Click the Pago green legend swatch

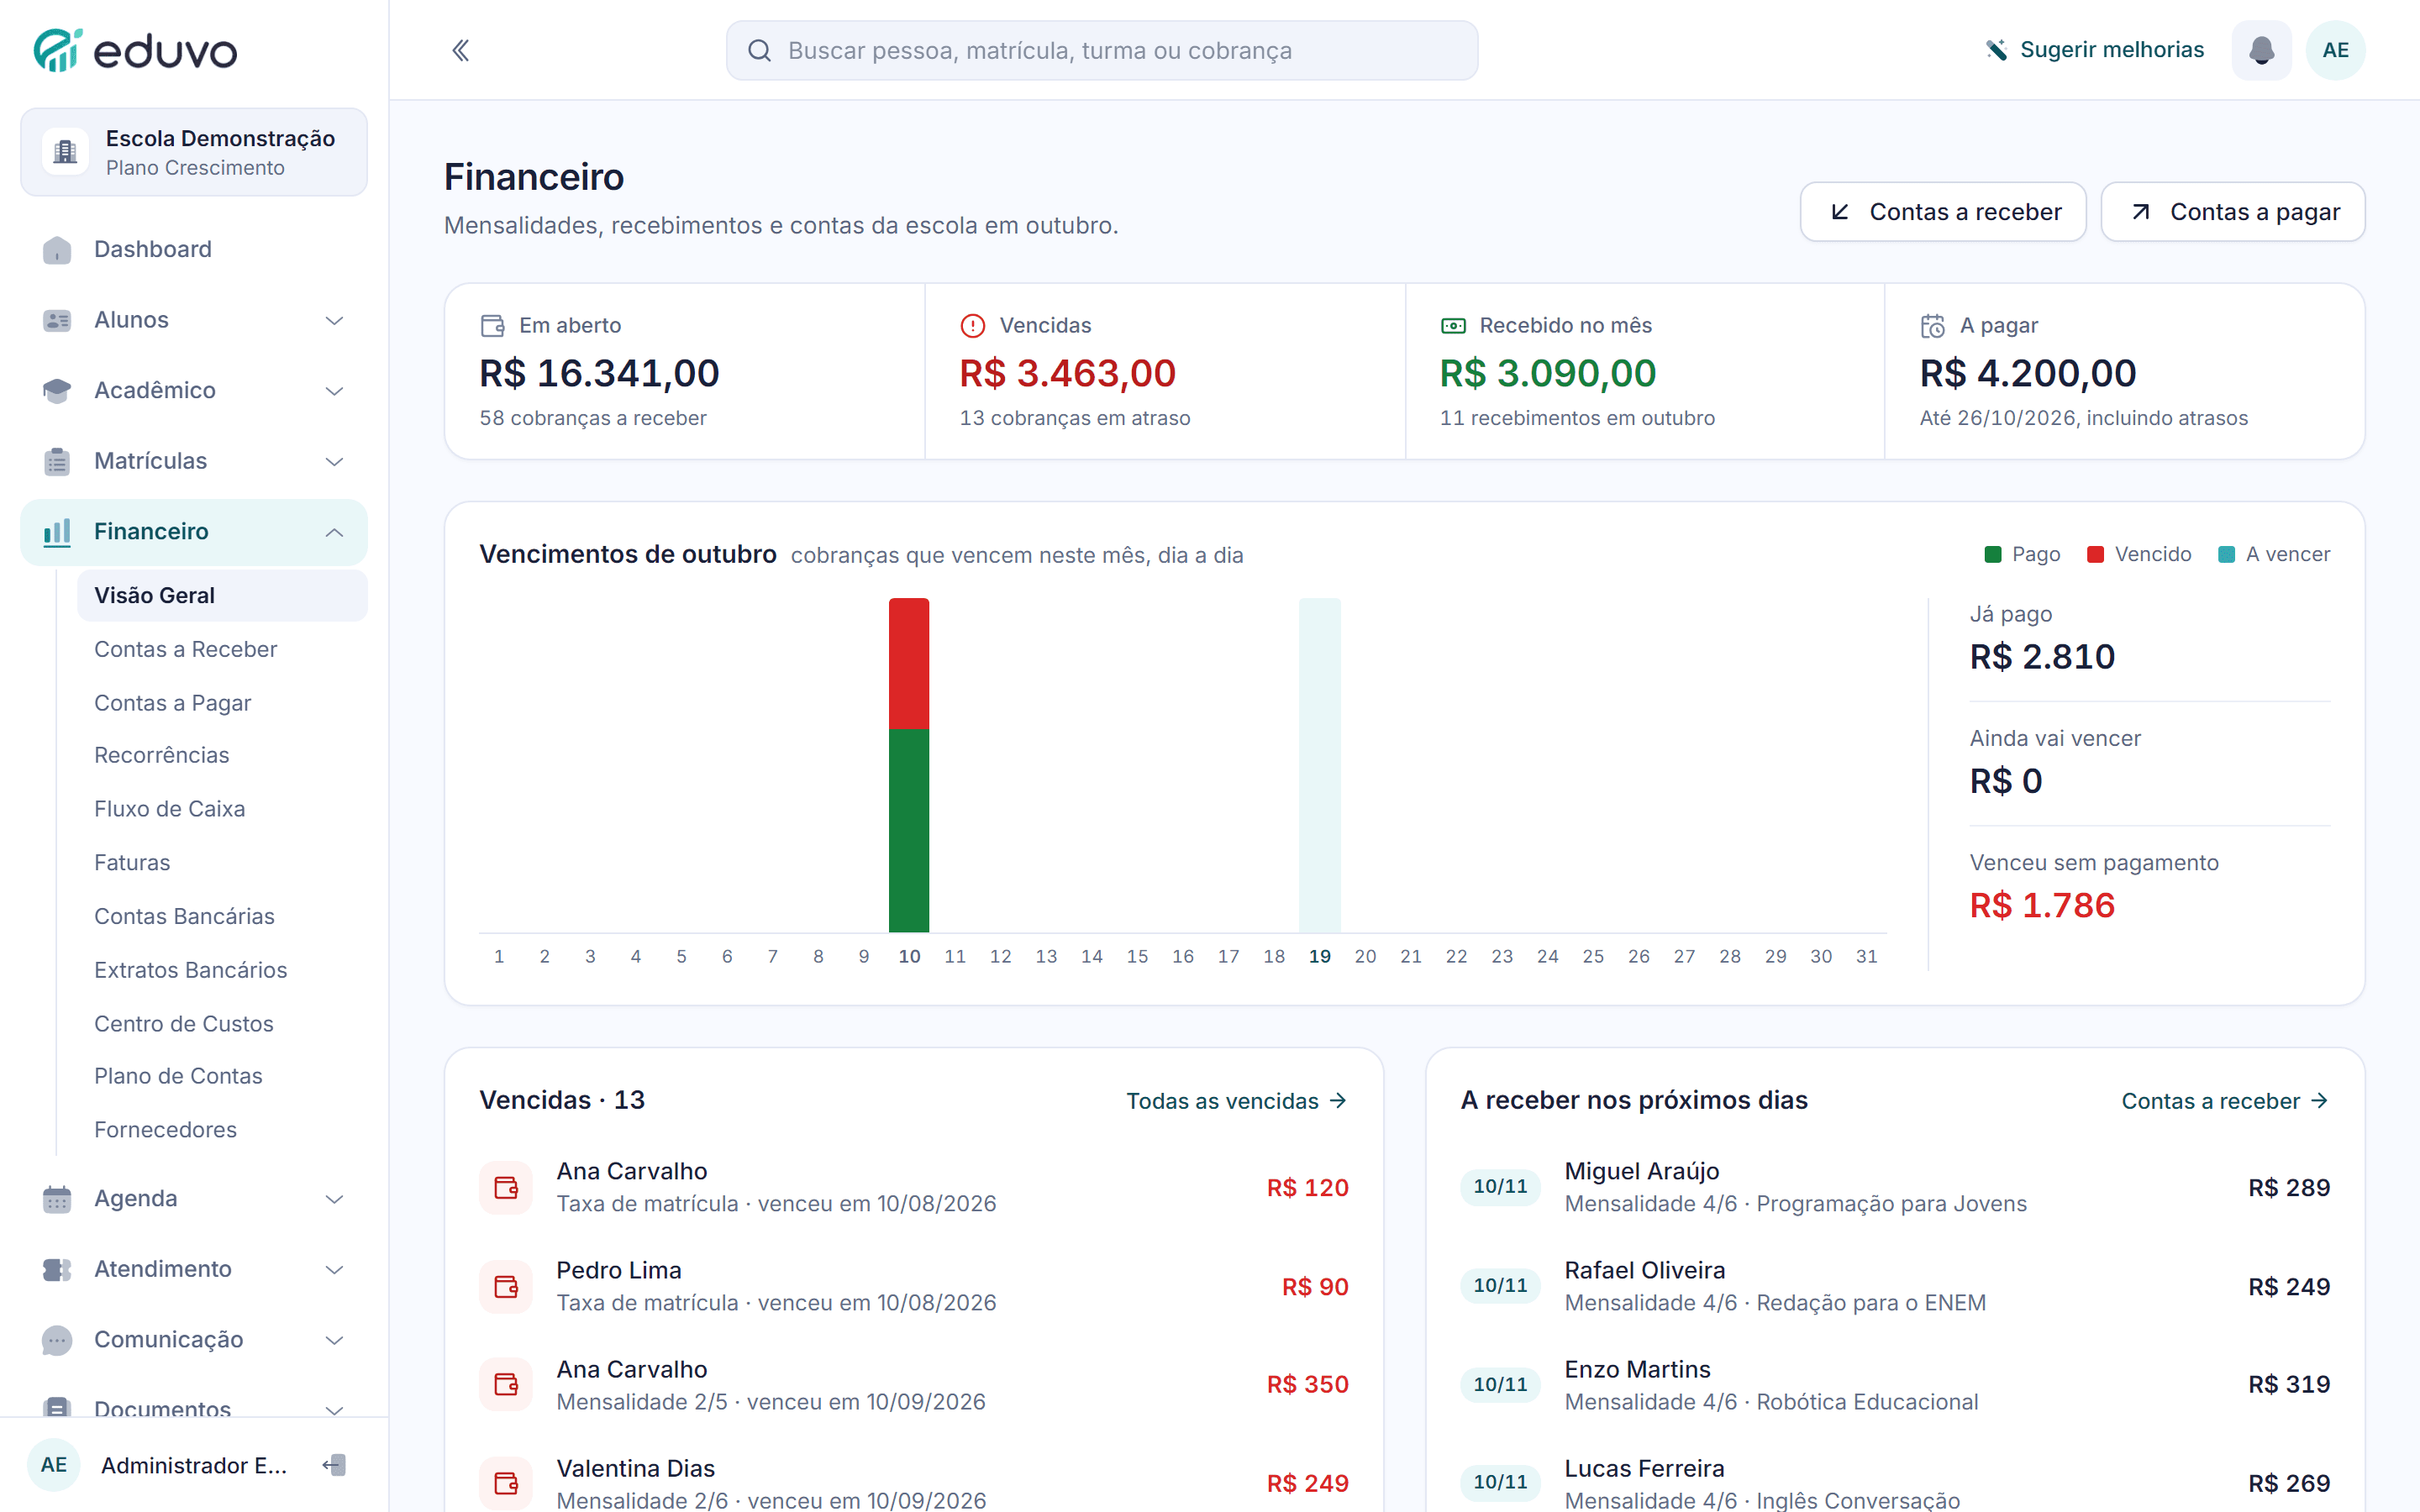1992,554
